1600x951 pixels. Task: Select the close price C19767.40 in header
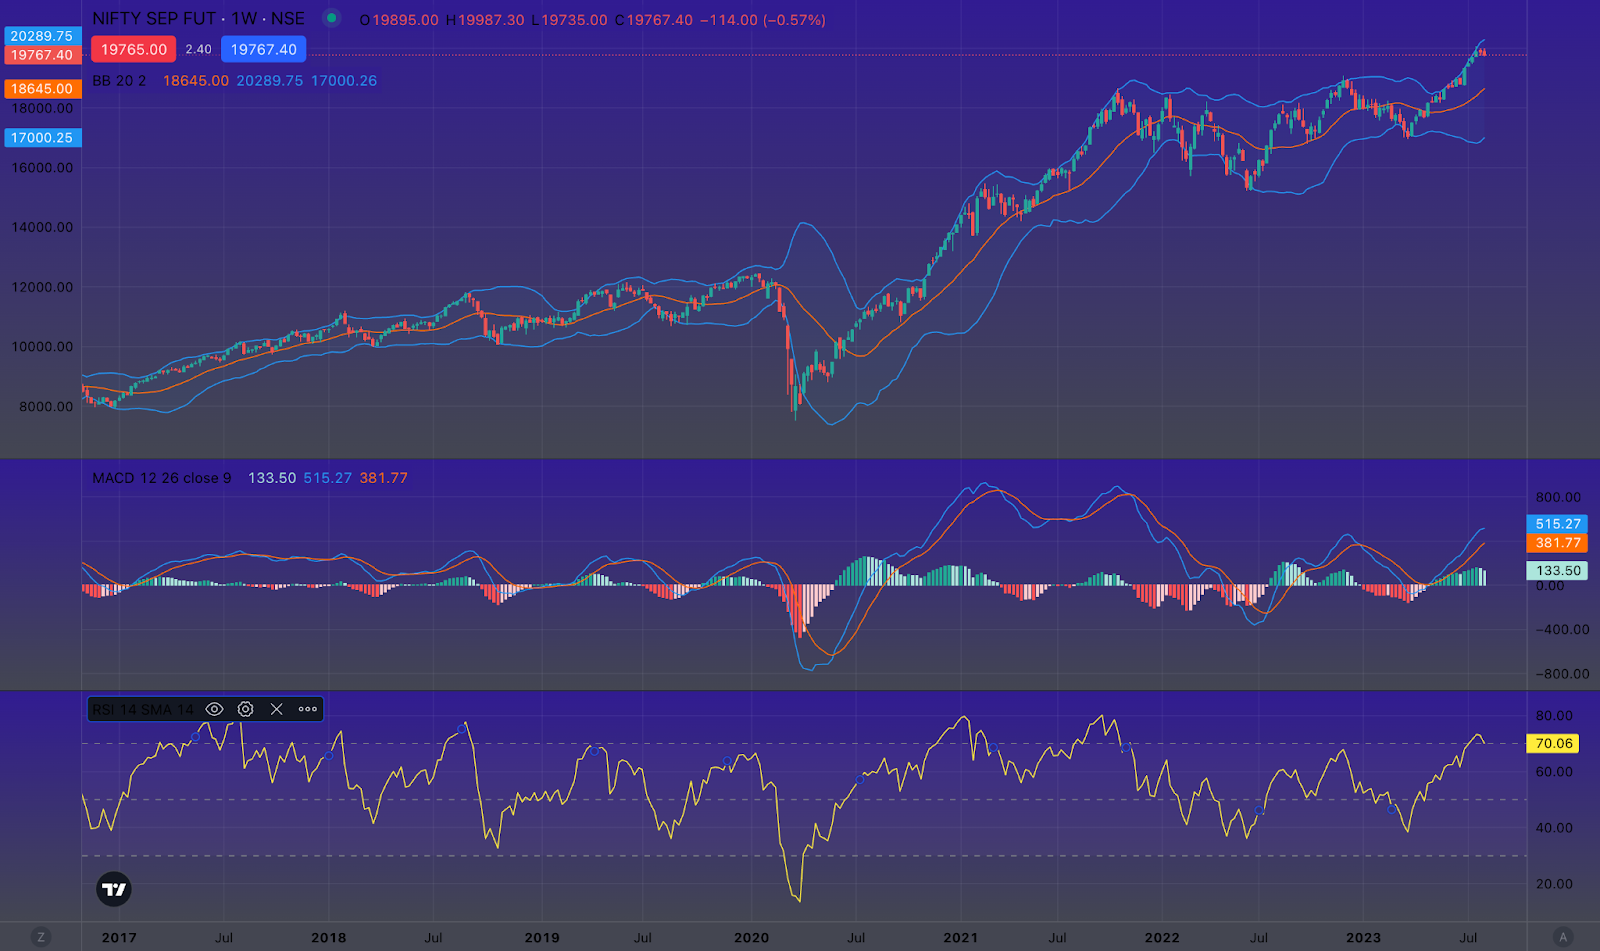coord(653,20)
